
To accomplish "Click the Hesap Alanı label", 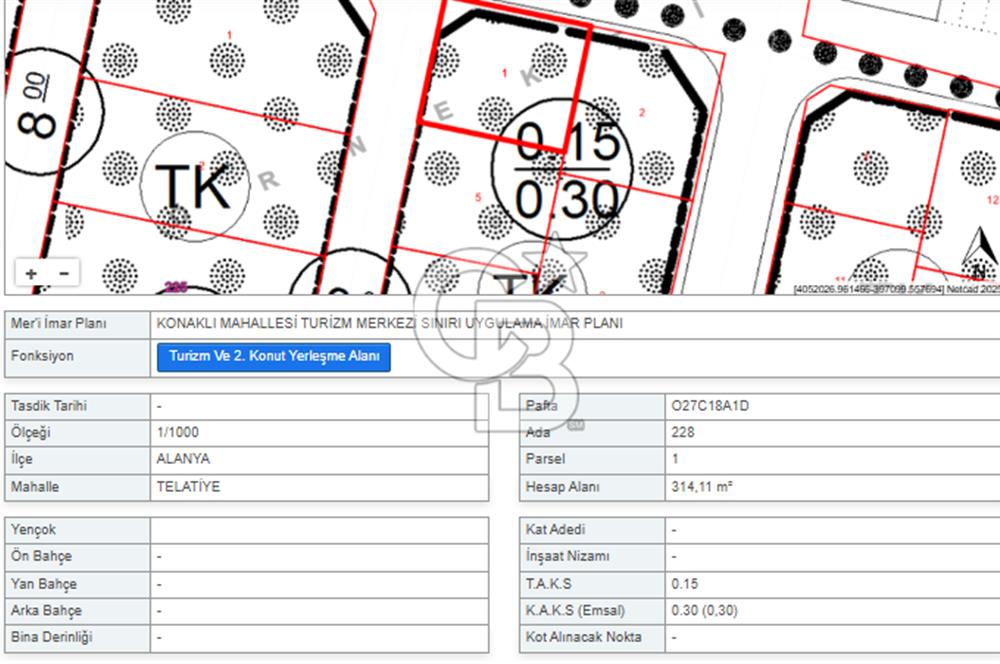I will (562, 487).
